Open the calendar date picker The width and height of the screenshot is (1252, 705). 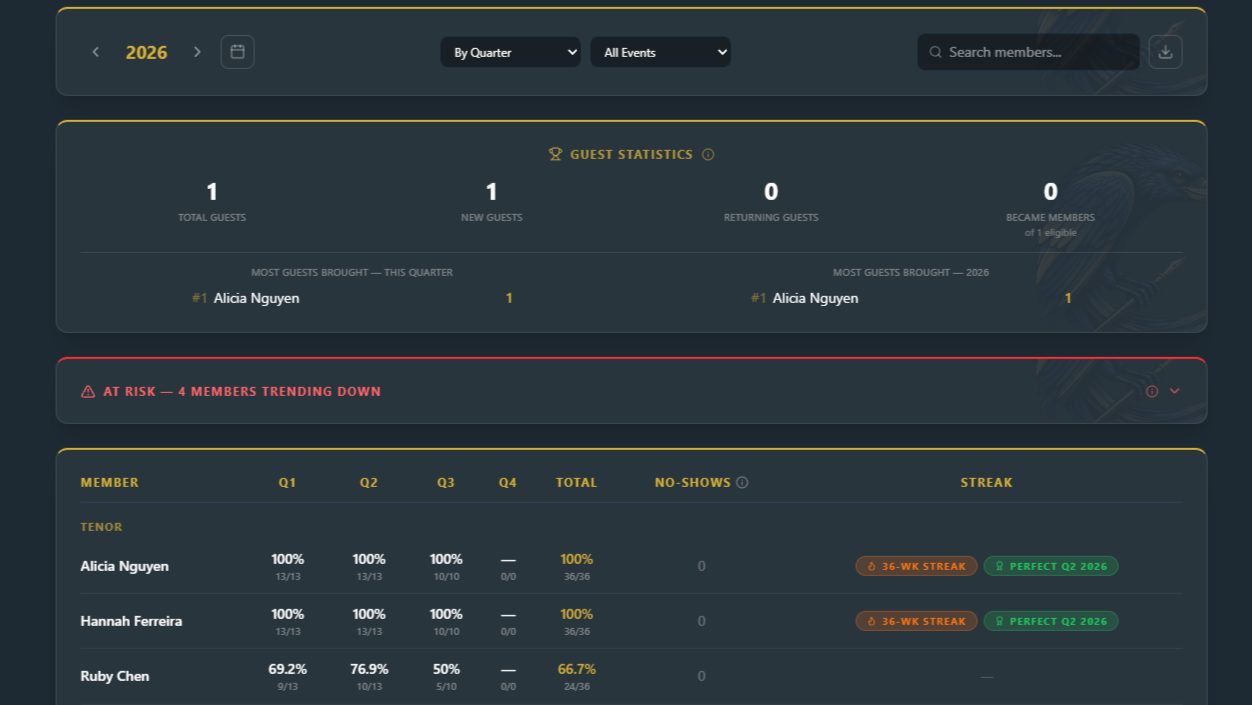(237, 52)
